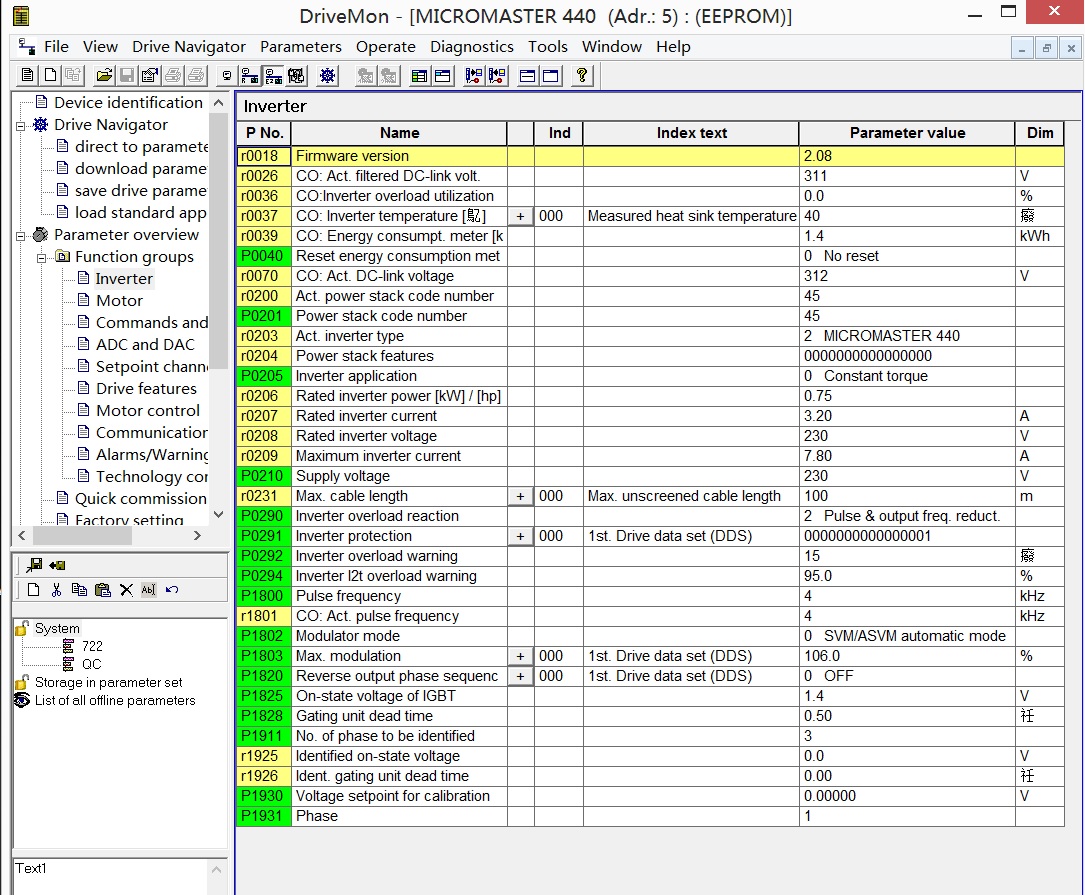The width and height of the screenshot is (1085, 895).
Task: Collapse the Drive Navigator tree node
Action: [x=21, y=125]
